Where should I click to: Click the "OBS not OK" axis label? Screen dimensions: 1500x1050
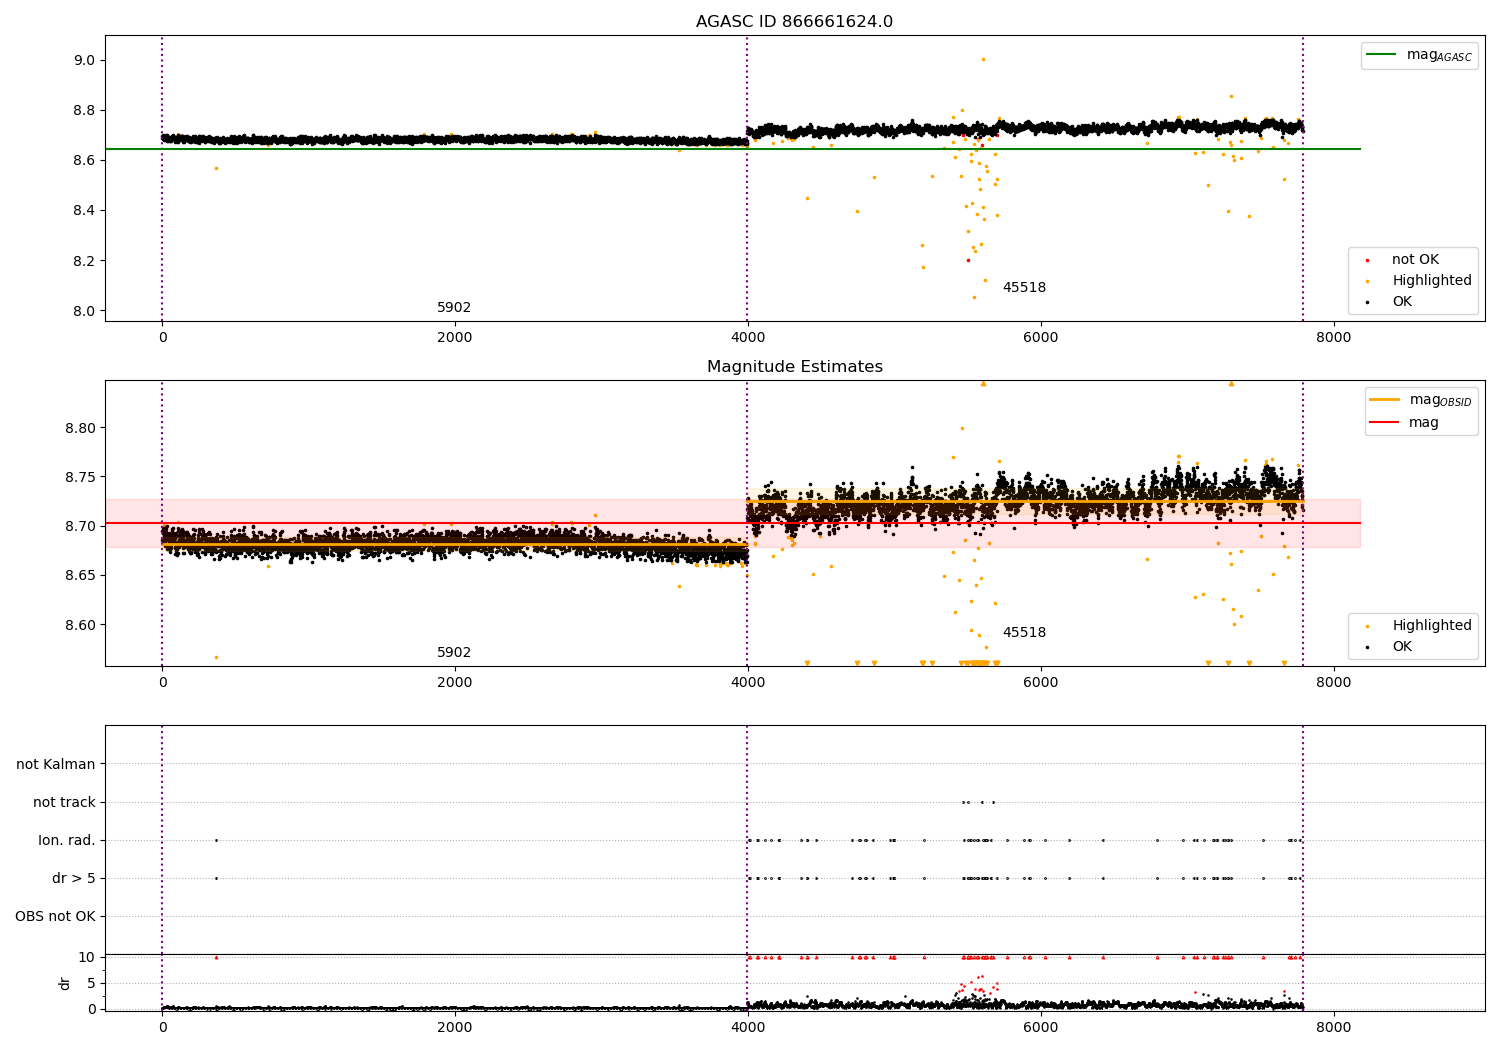pyautogui.click(x=55, y=916)
